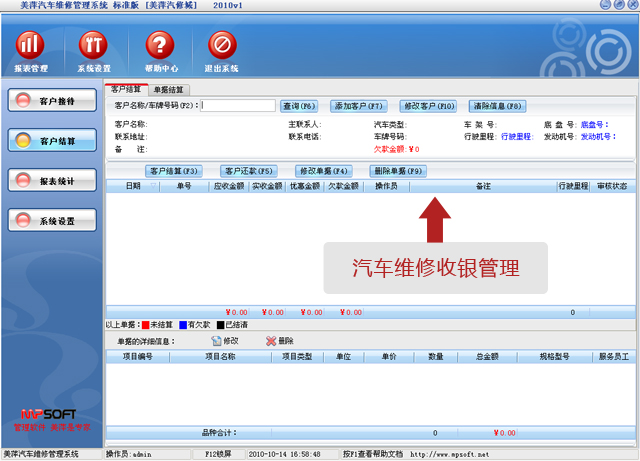Switch to the 单据结算 tab
The image size is (640, 461).
(165, 90)
